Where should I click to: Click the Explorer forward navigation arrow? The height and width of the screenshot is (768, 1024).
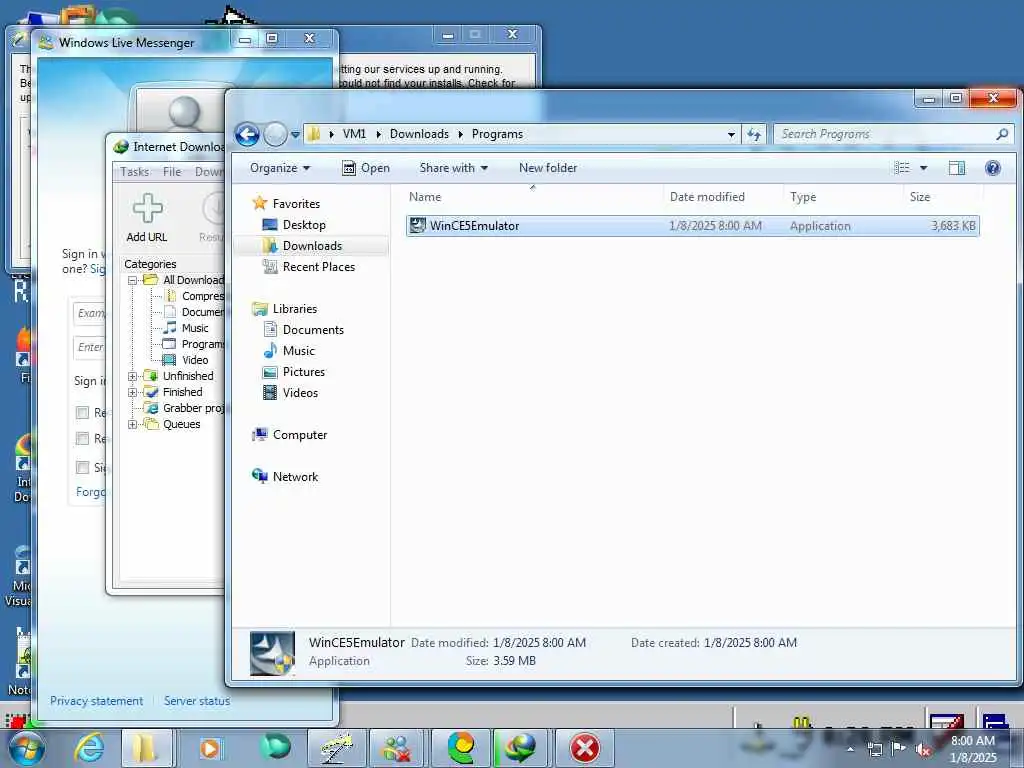click(275, 135)
